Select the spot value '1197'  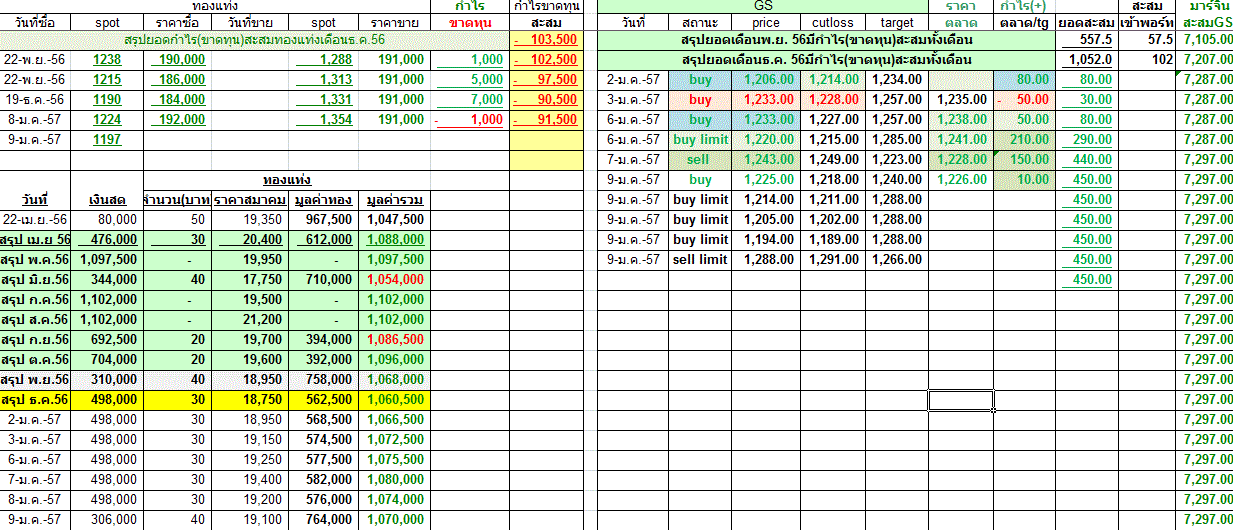point(106,140)
